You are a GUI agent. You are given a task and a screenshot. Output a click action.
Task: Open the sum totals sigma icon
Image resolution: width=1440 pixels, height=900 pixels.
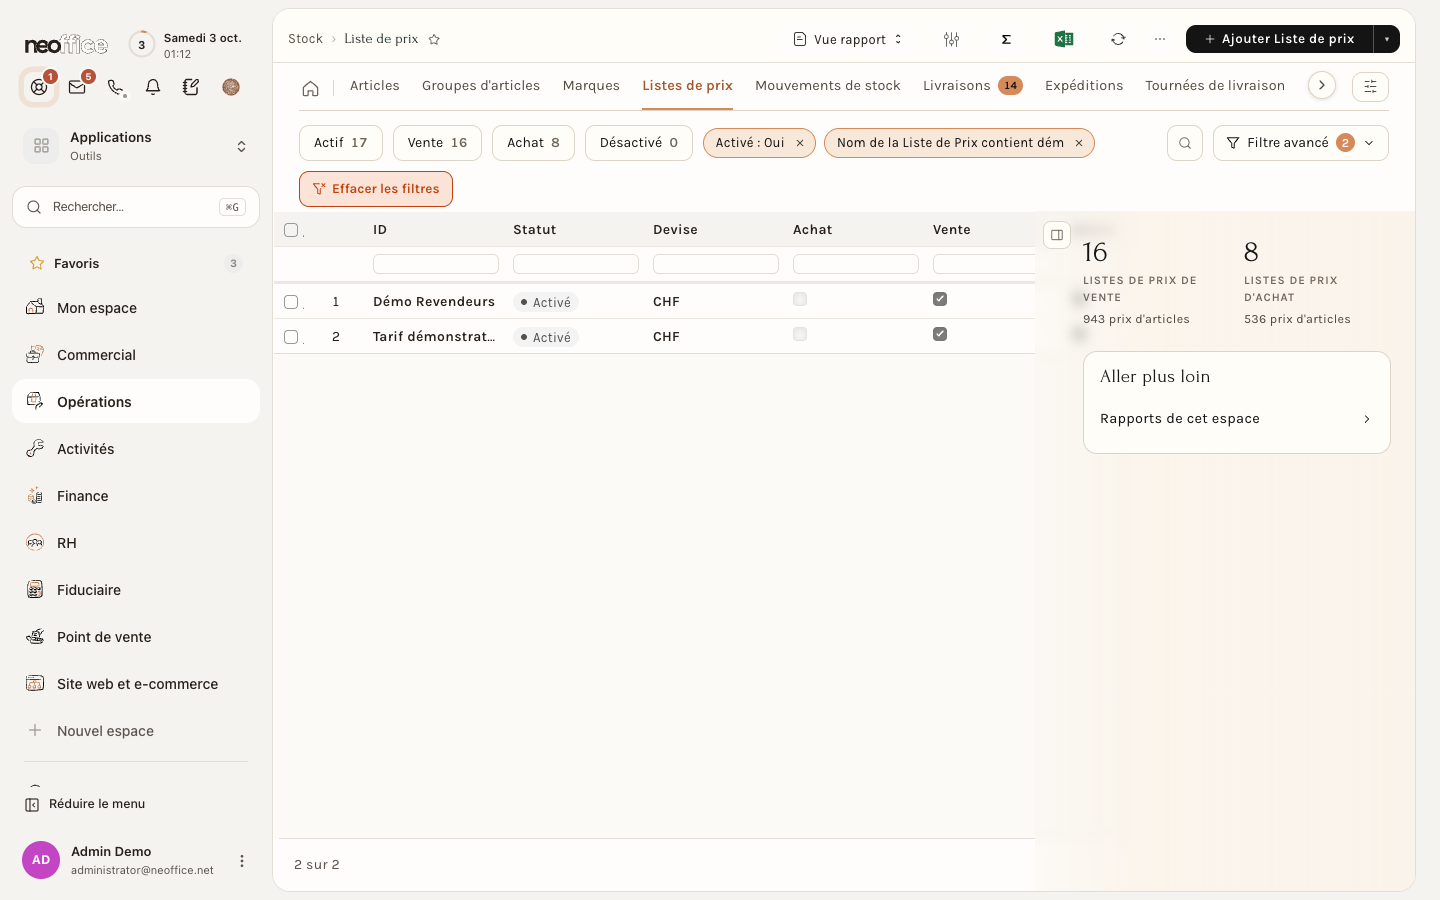pos(1006,39)
